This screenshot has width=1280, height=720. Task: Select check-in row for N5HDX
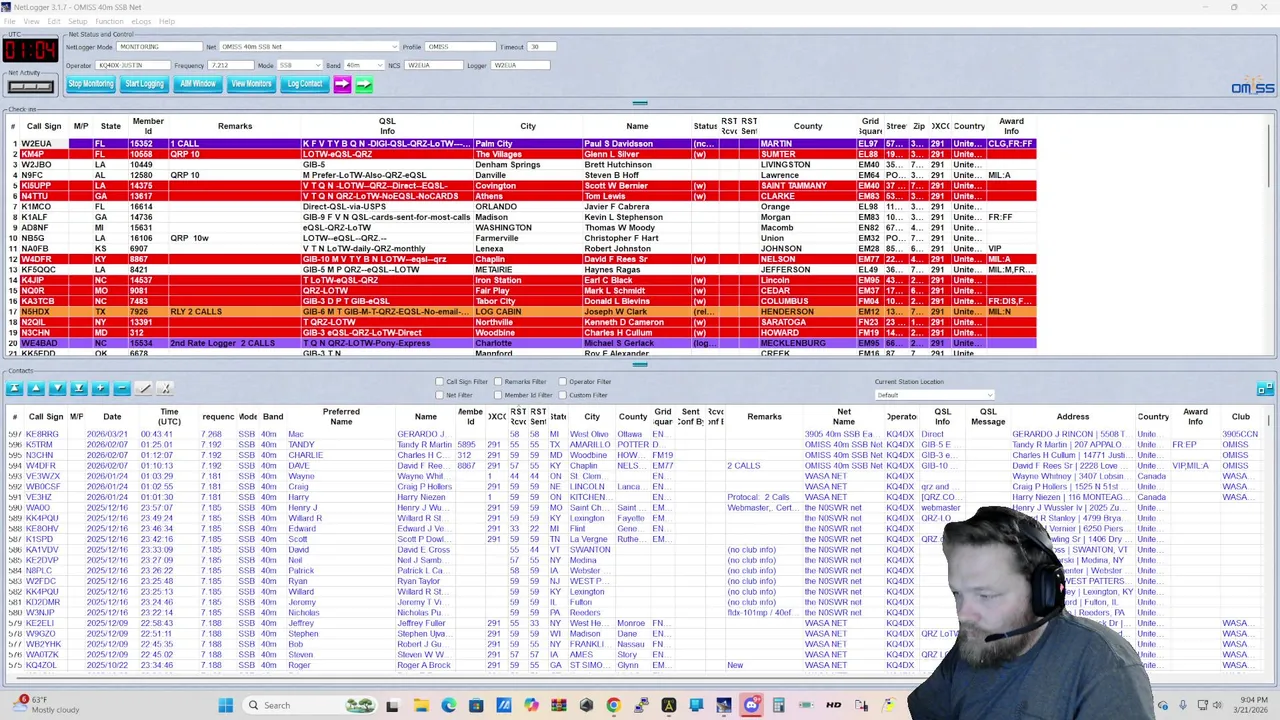pyautogui.click(x=520, y=312)
